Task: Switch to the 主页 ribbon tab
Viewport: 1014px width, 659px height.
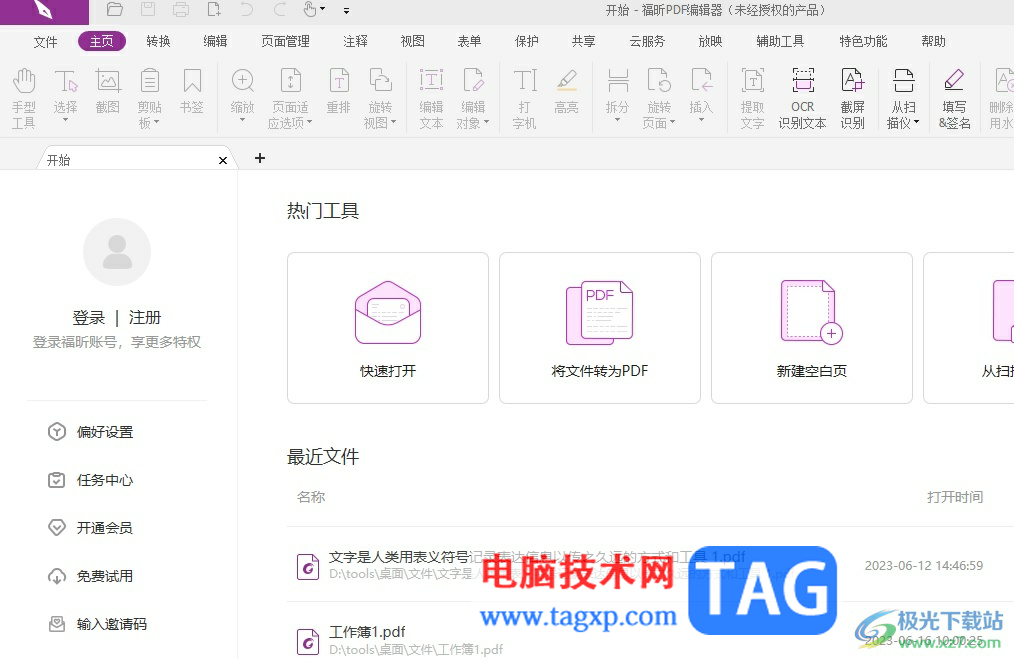Action: pyautogui.click(x=102, y=41)
